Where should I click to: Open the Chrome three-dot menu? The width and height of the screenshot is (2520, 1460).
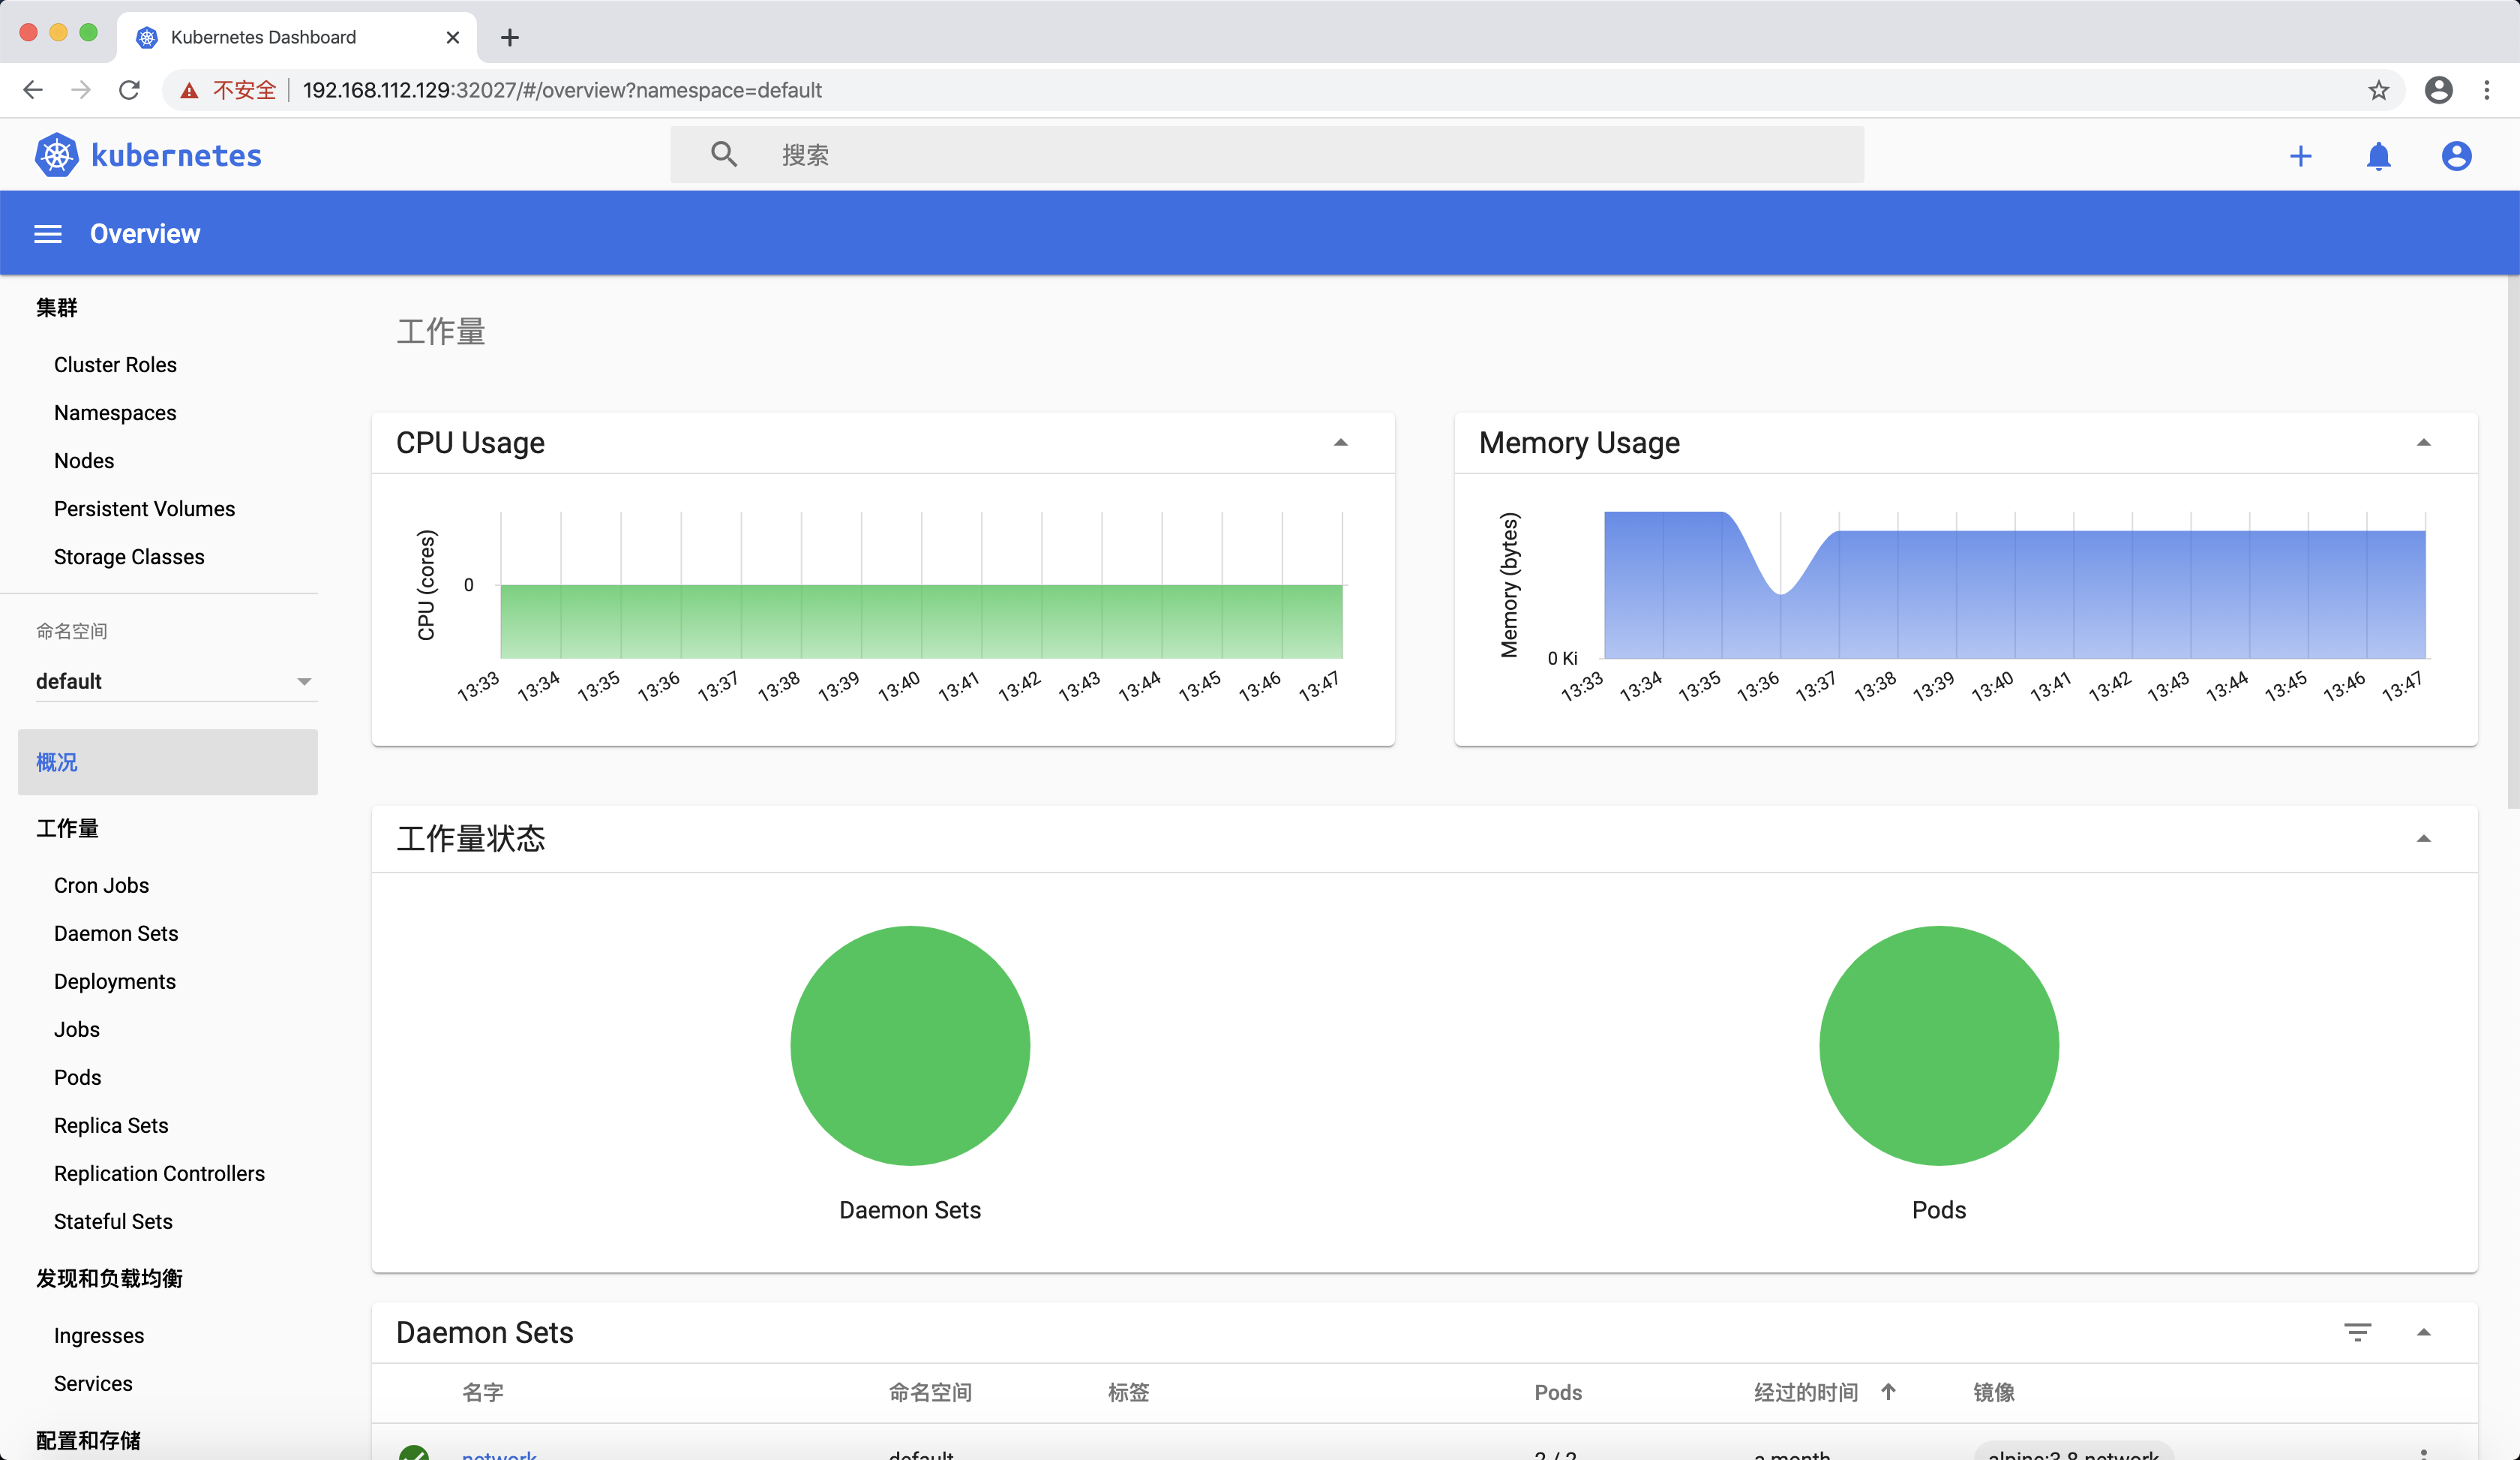(x=2487, y=90)
